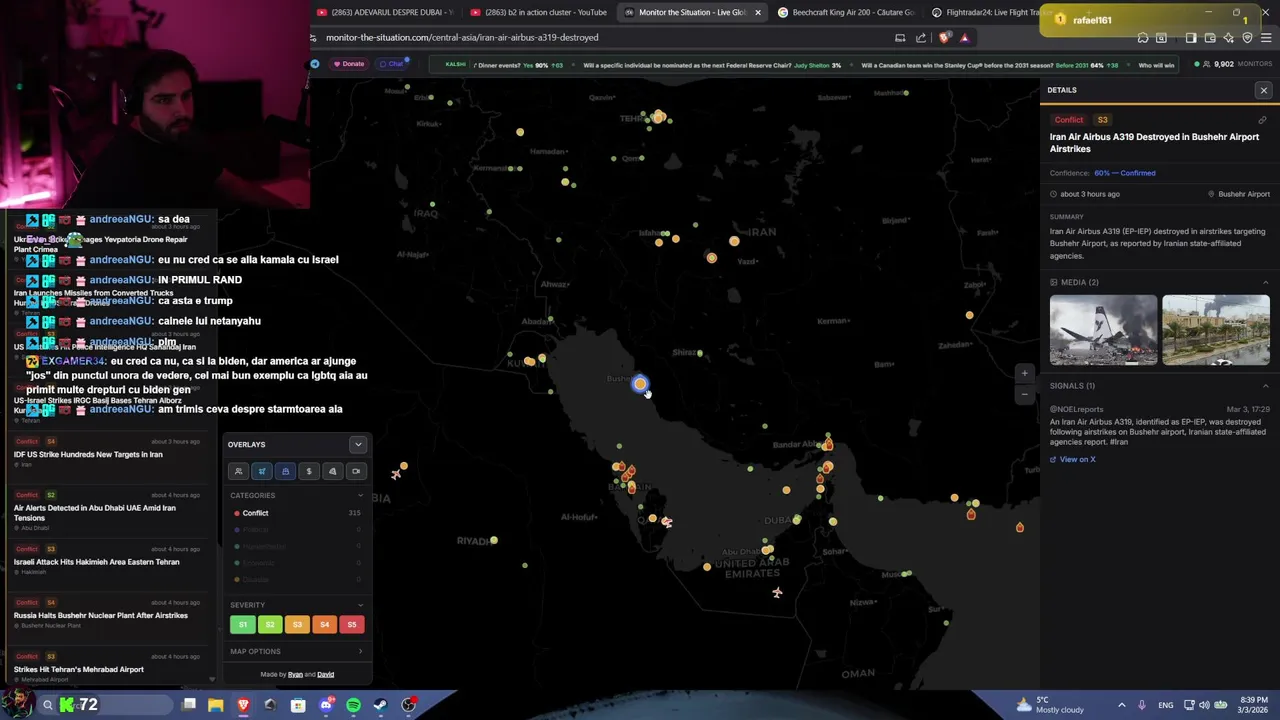
Task: Zoom in on the map
Action: pos(1024,373)
